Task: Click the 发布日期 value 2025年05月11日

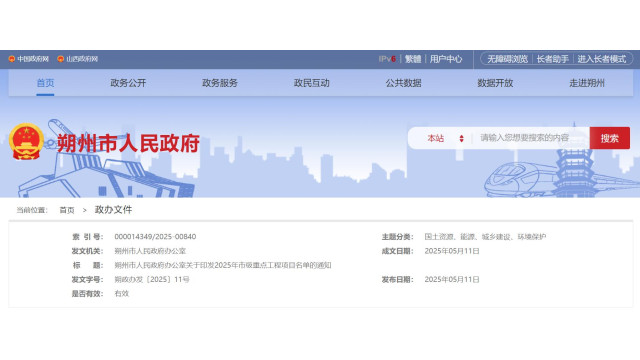Action: point(452,280)
